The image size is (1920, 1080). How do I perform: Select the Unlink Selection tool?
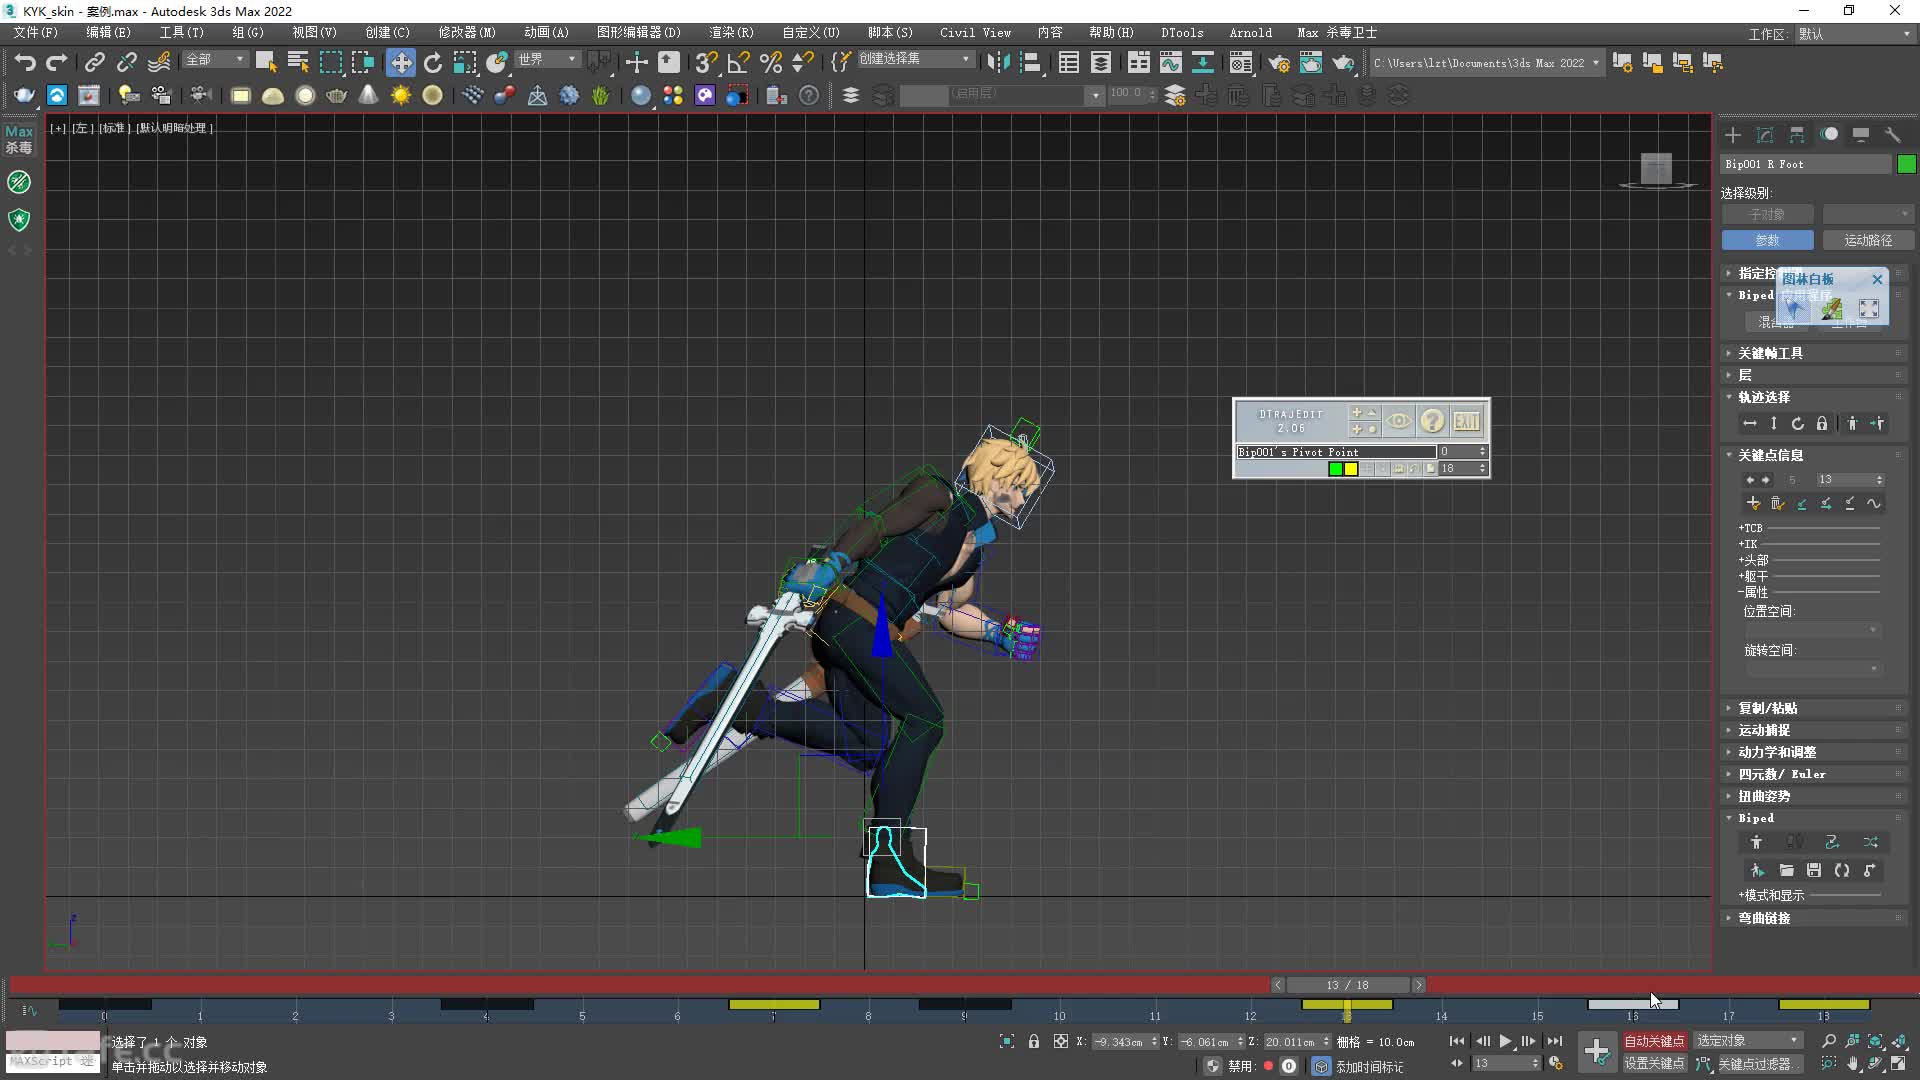pos(127,62)
